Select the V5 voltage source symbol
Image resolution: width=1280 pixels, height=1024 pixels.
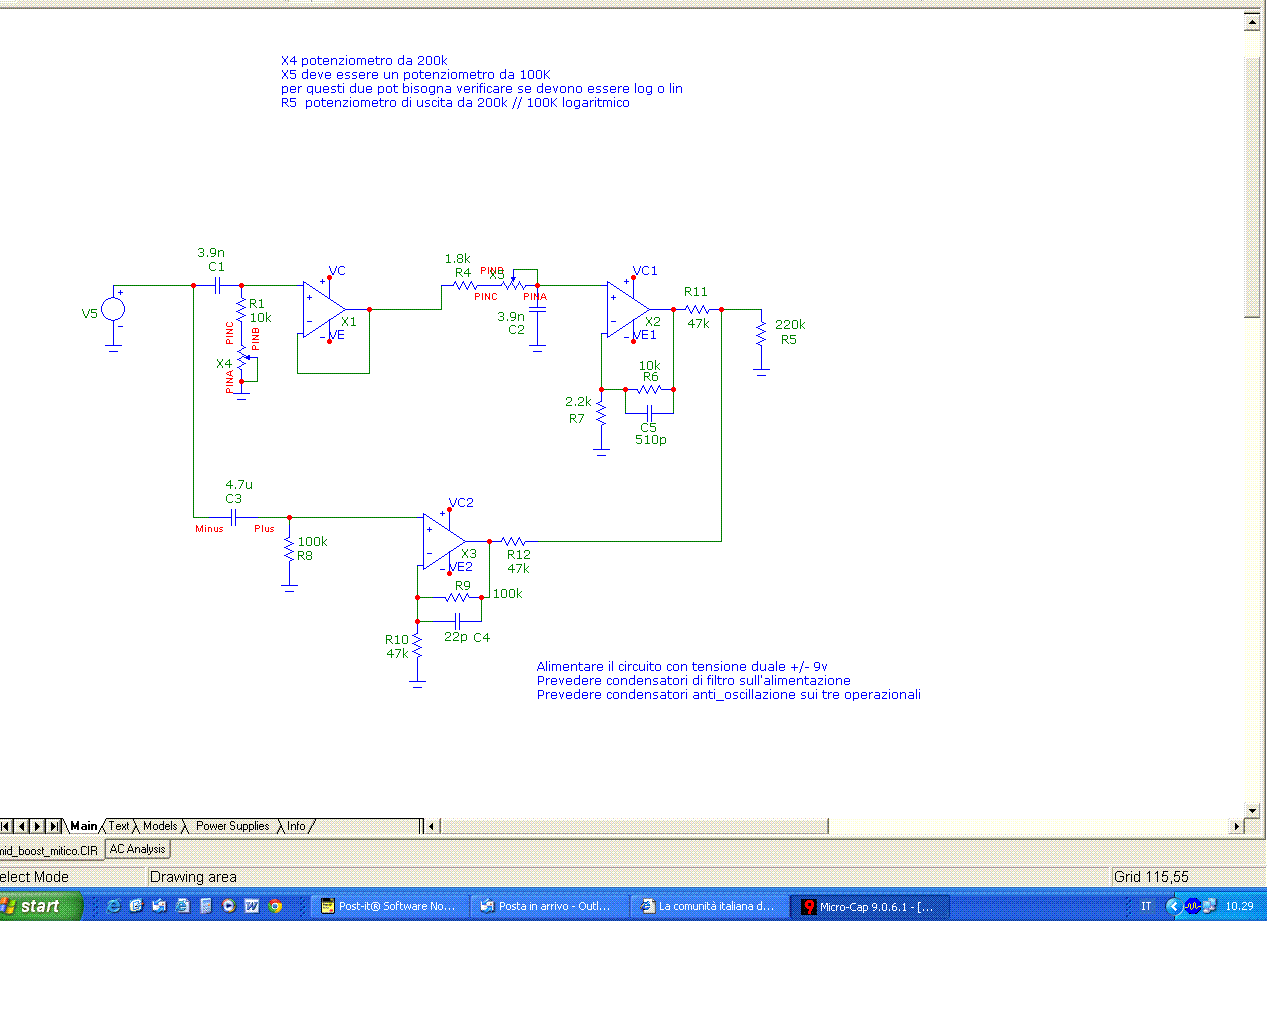[x=114, y=310]
